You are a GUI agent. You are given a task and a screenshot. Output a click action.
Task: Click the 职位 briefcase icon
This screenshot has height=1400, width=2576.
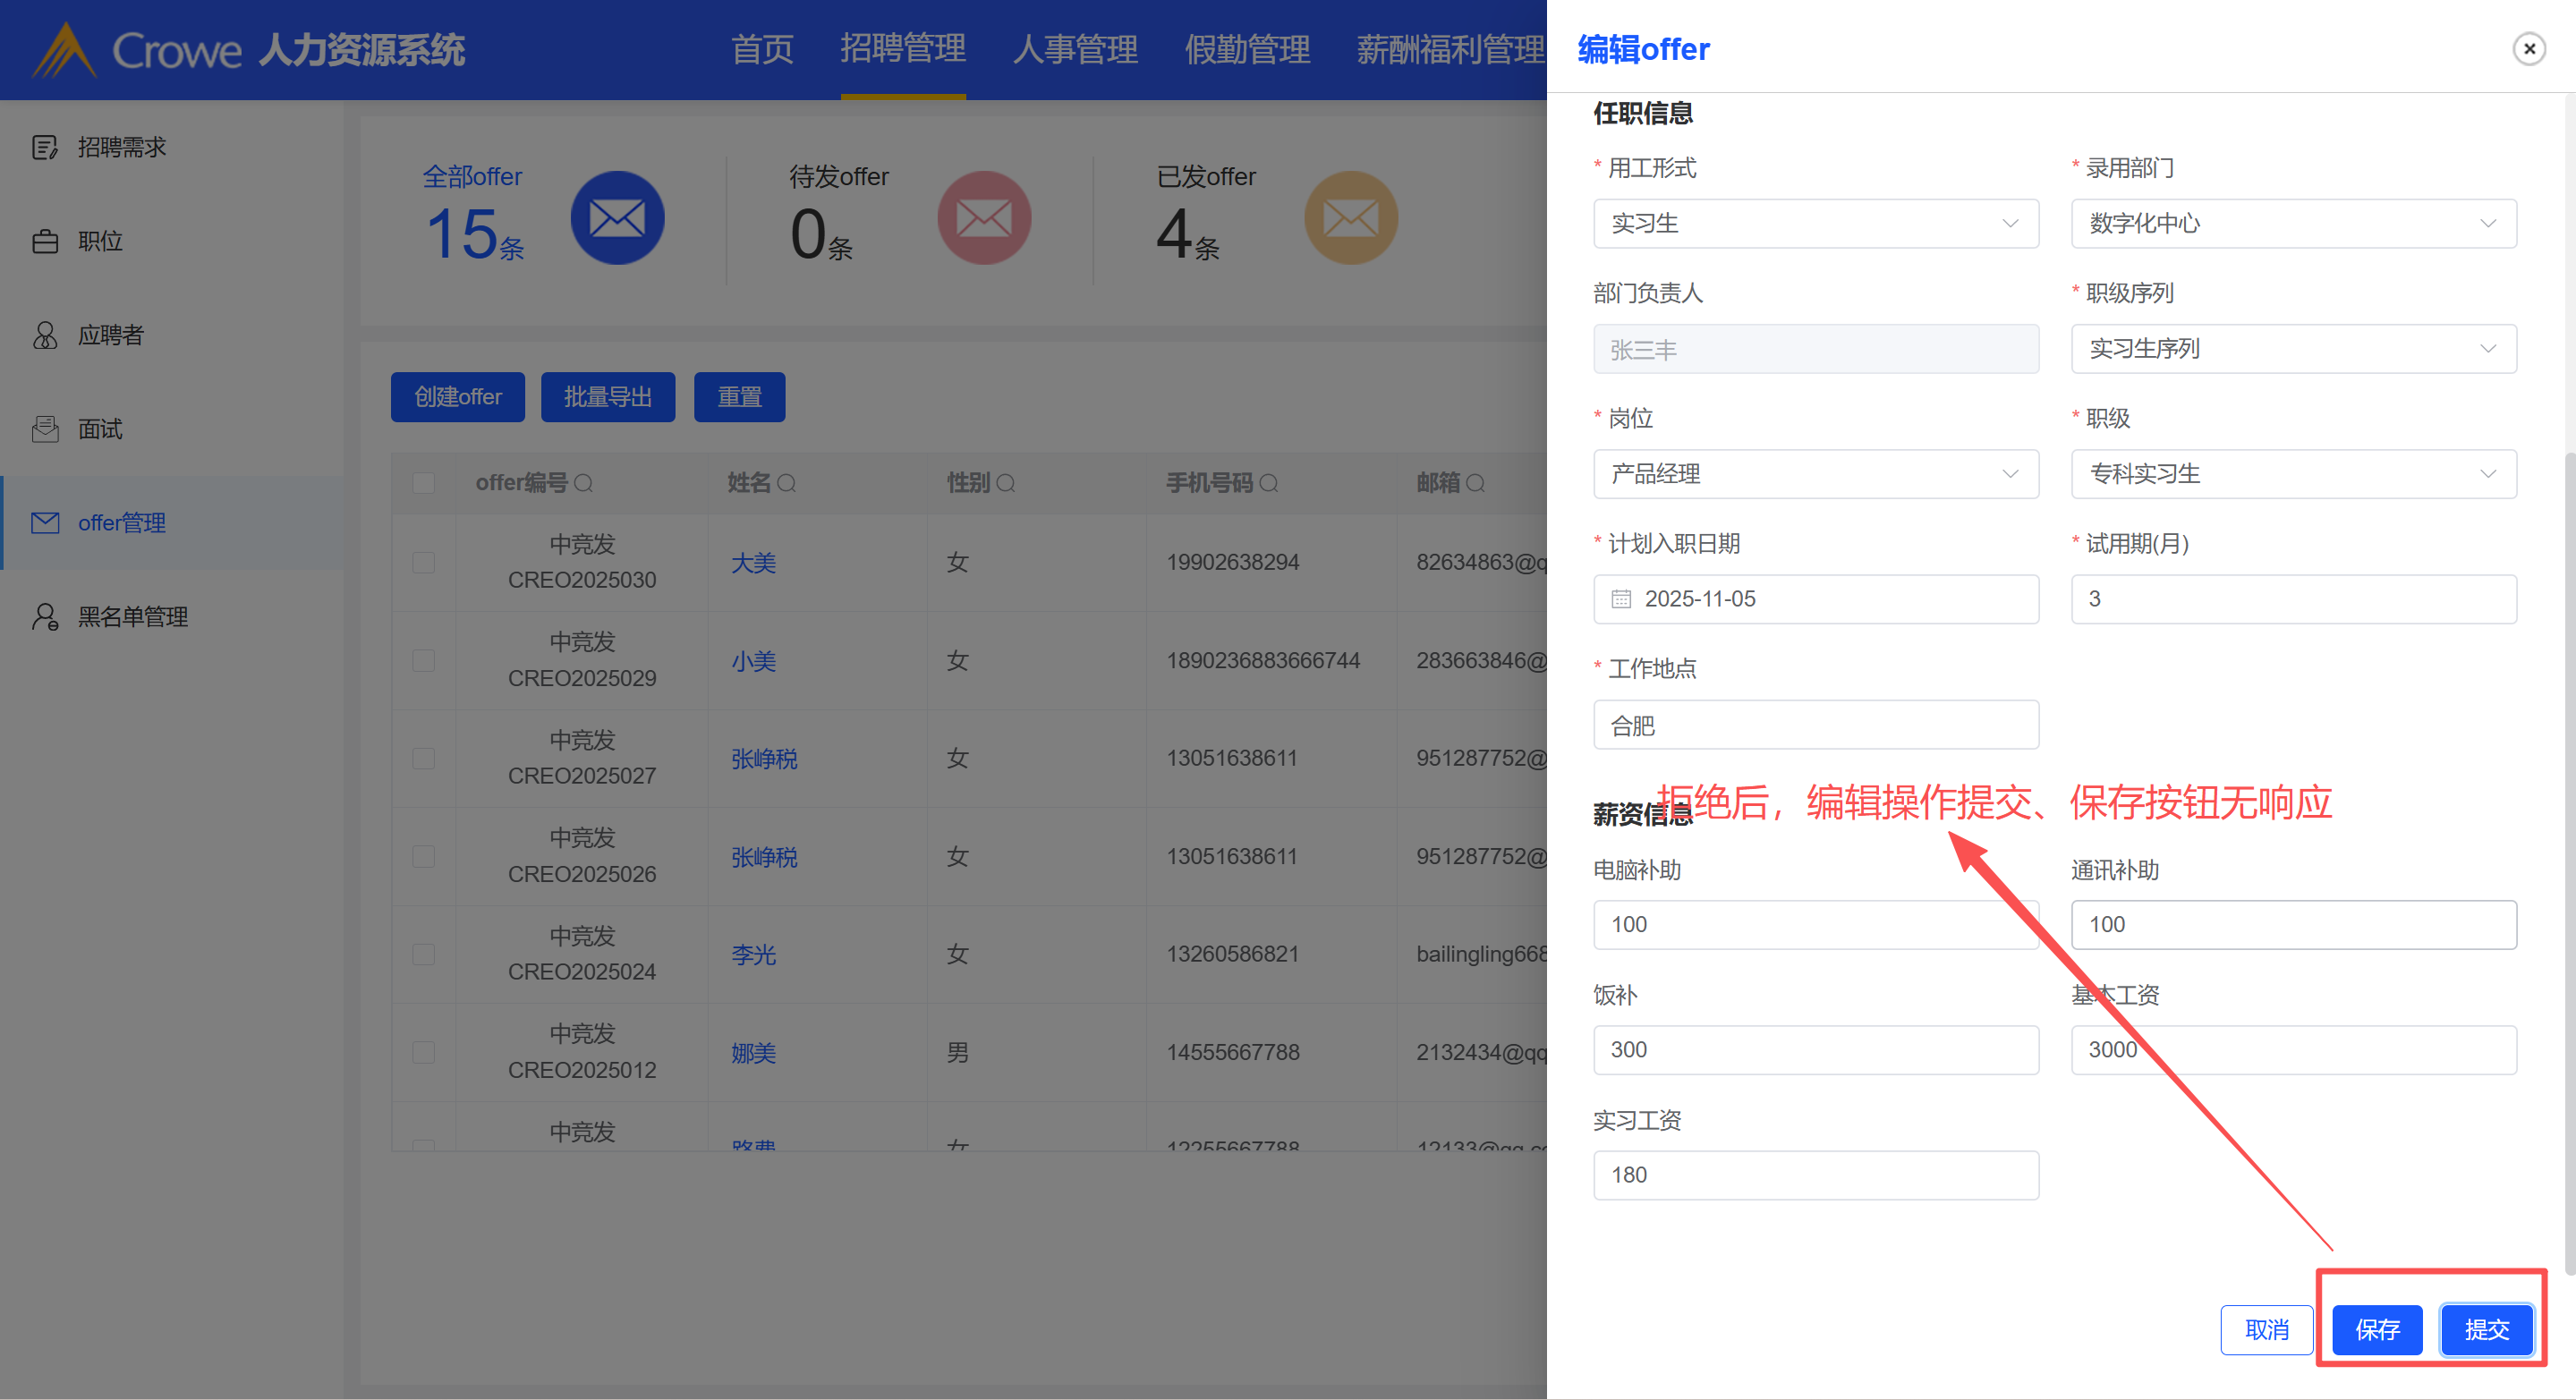[x=45, y=242]
